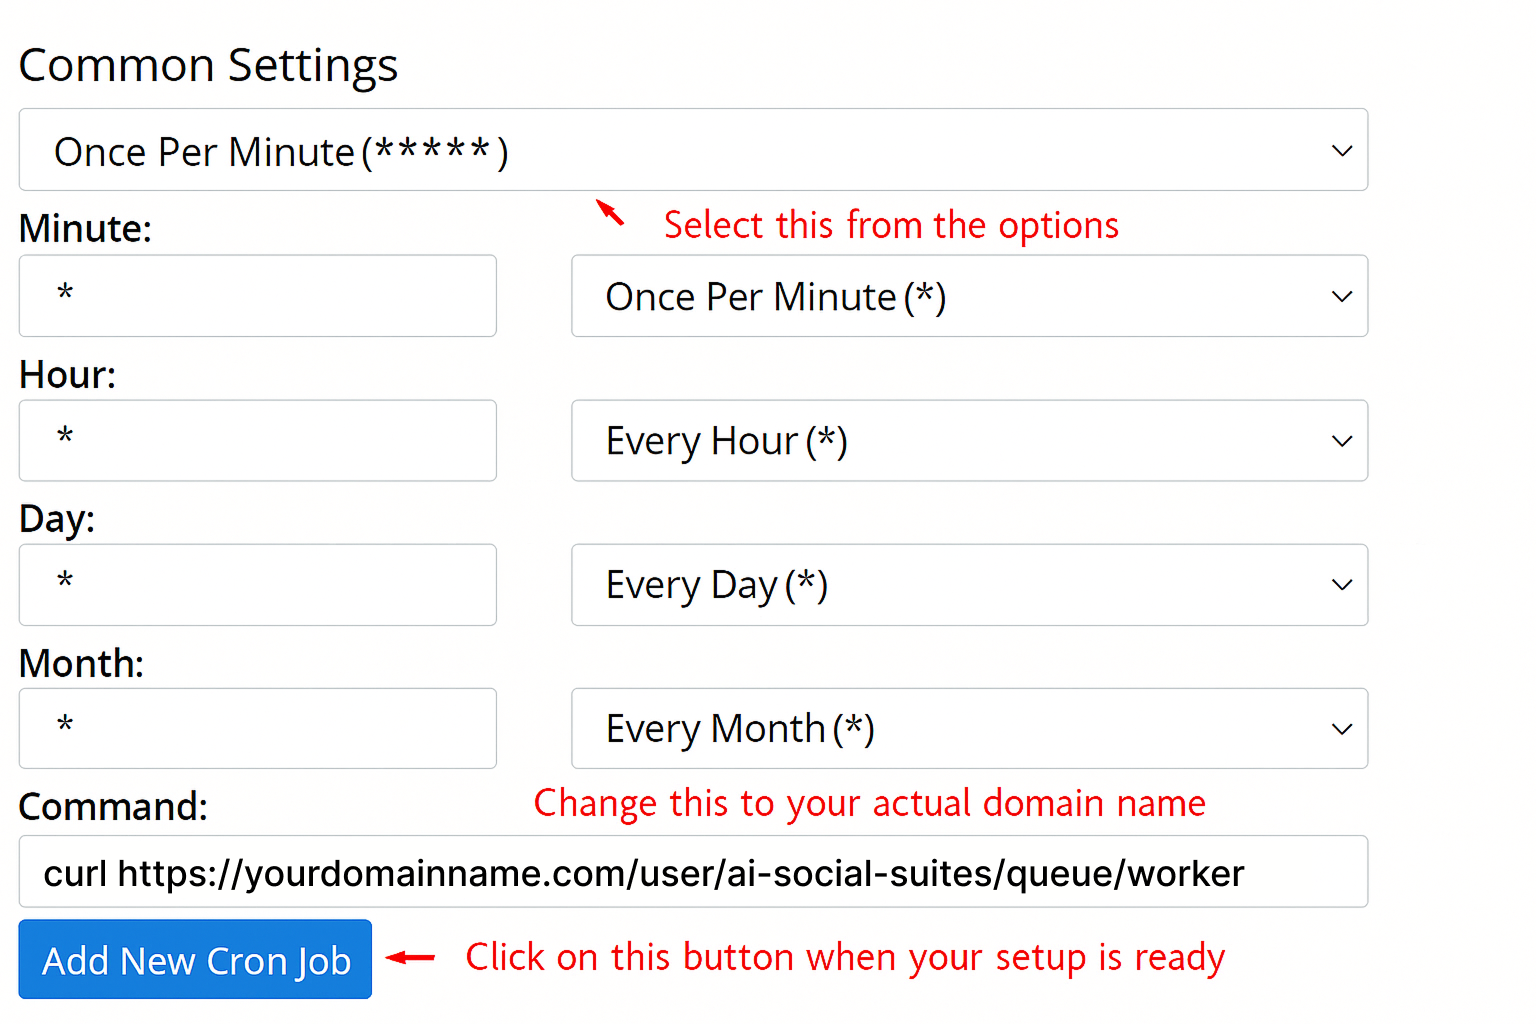Open the 'Every Month (*)' selector
This screenshot has height=1024, width=1536.
tap(969, 729)
